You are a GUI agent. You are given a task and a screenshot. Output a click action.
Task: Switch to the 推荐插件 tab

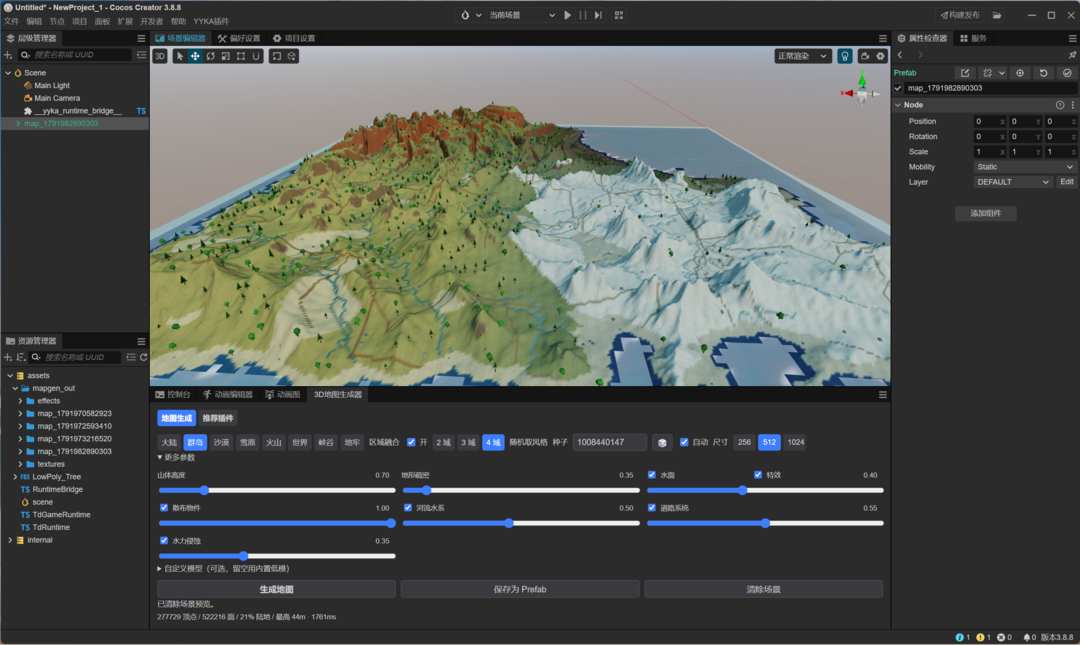click(218, 418)
